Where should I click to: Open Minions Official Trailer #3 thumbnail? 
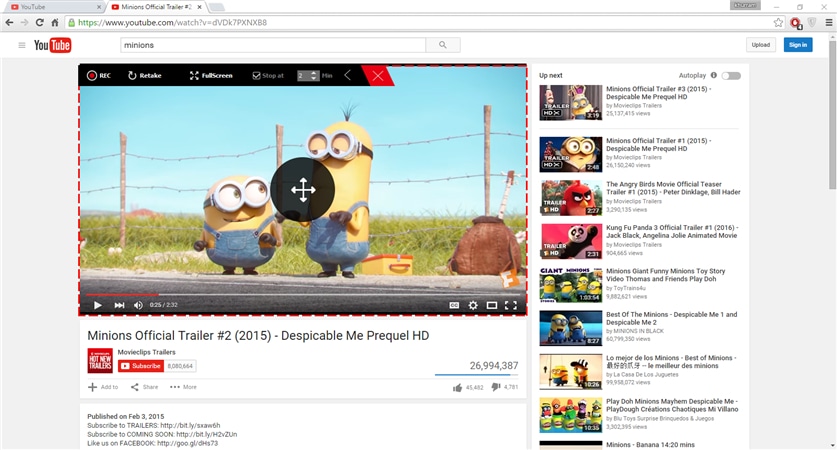tap(571, 102)
